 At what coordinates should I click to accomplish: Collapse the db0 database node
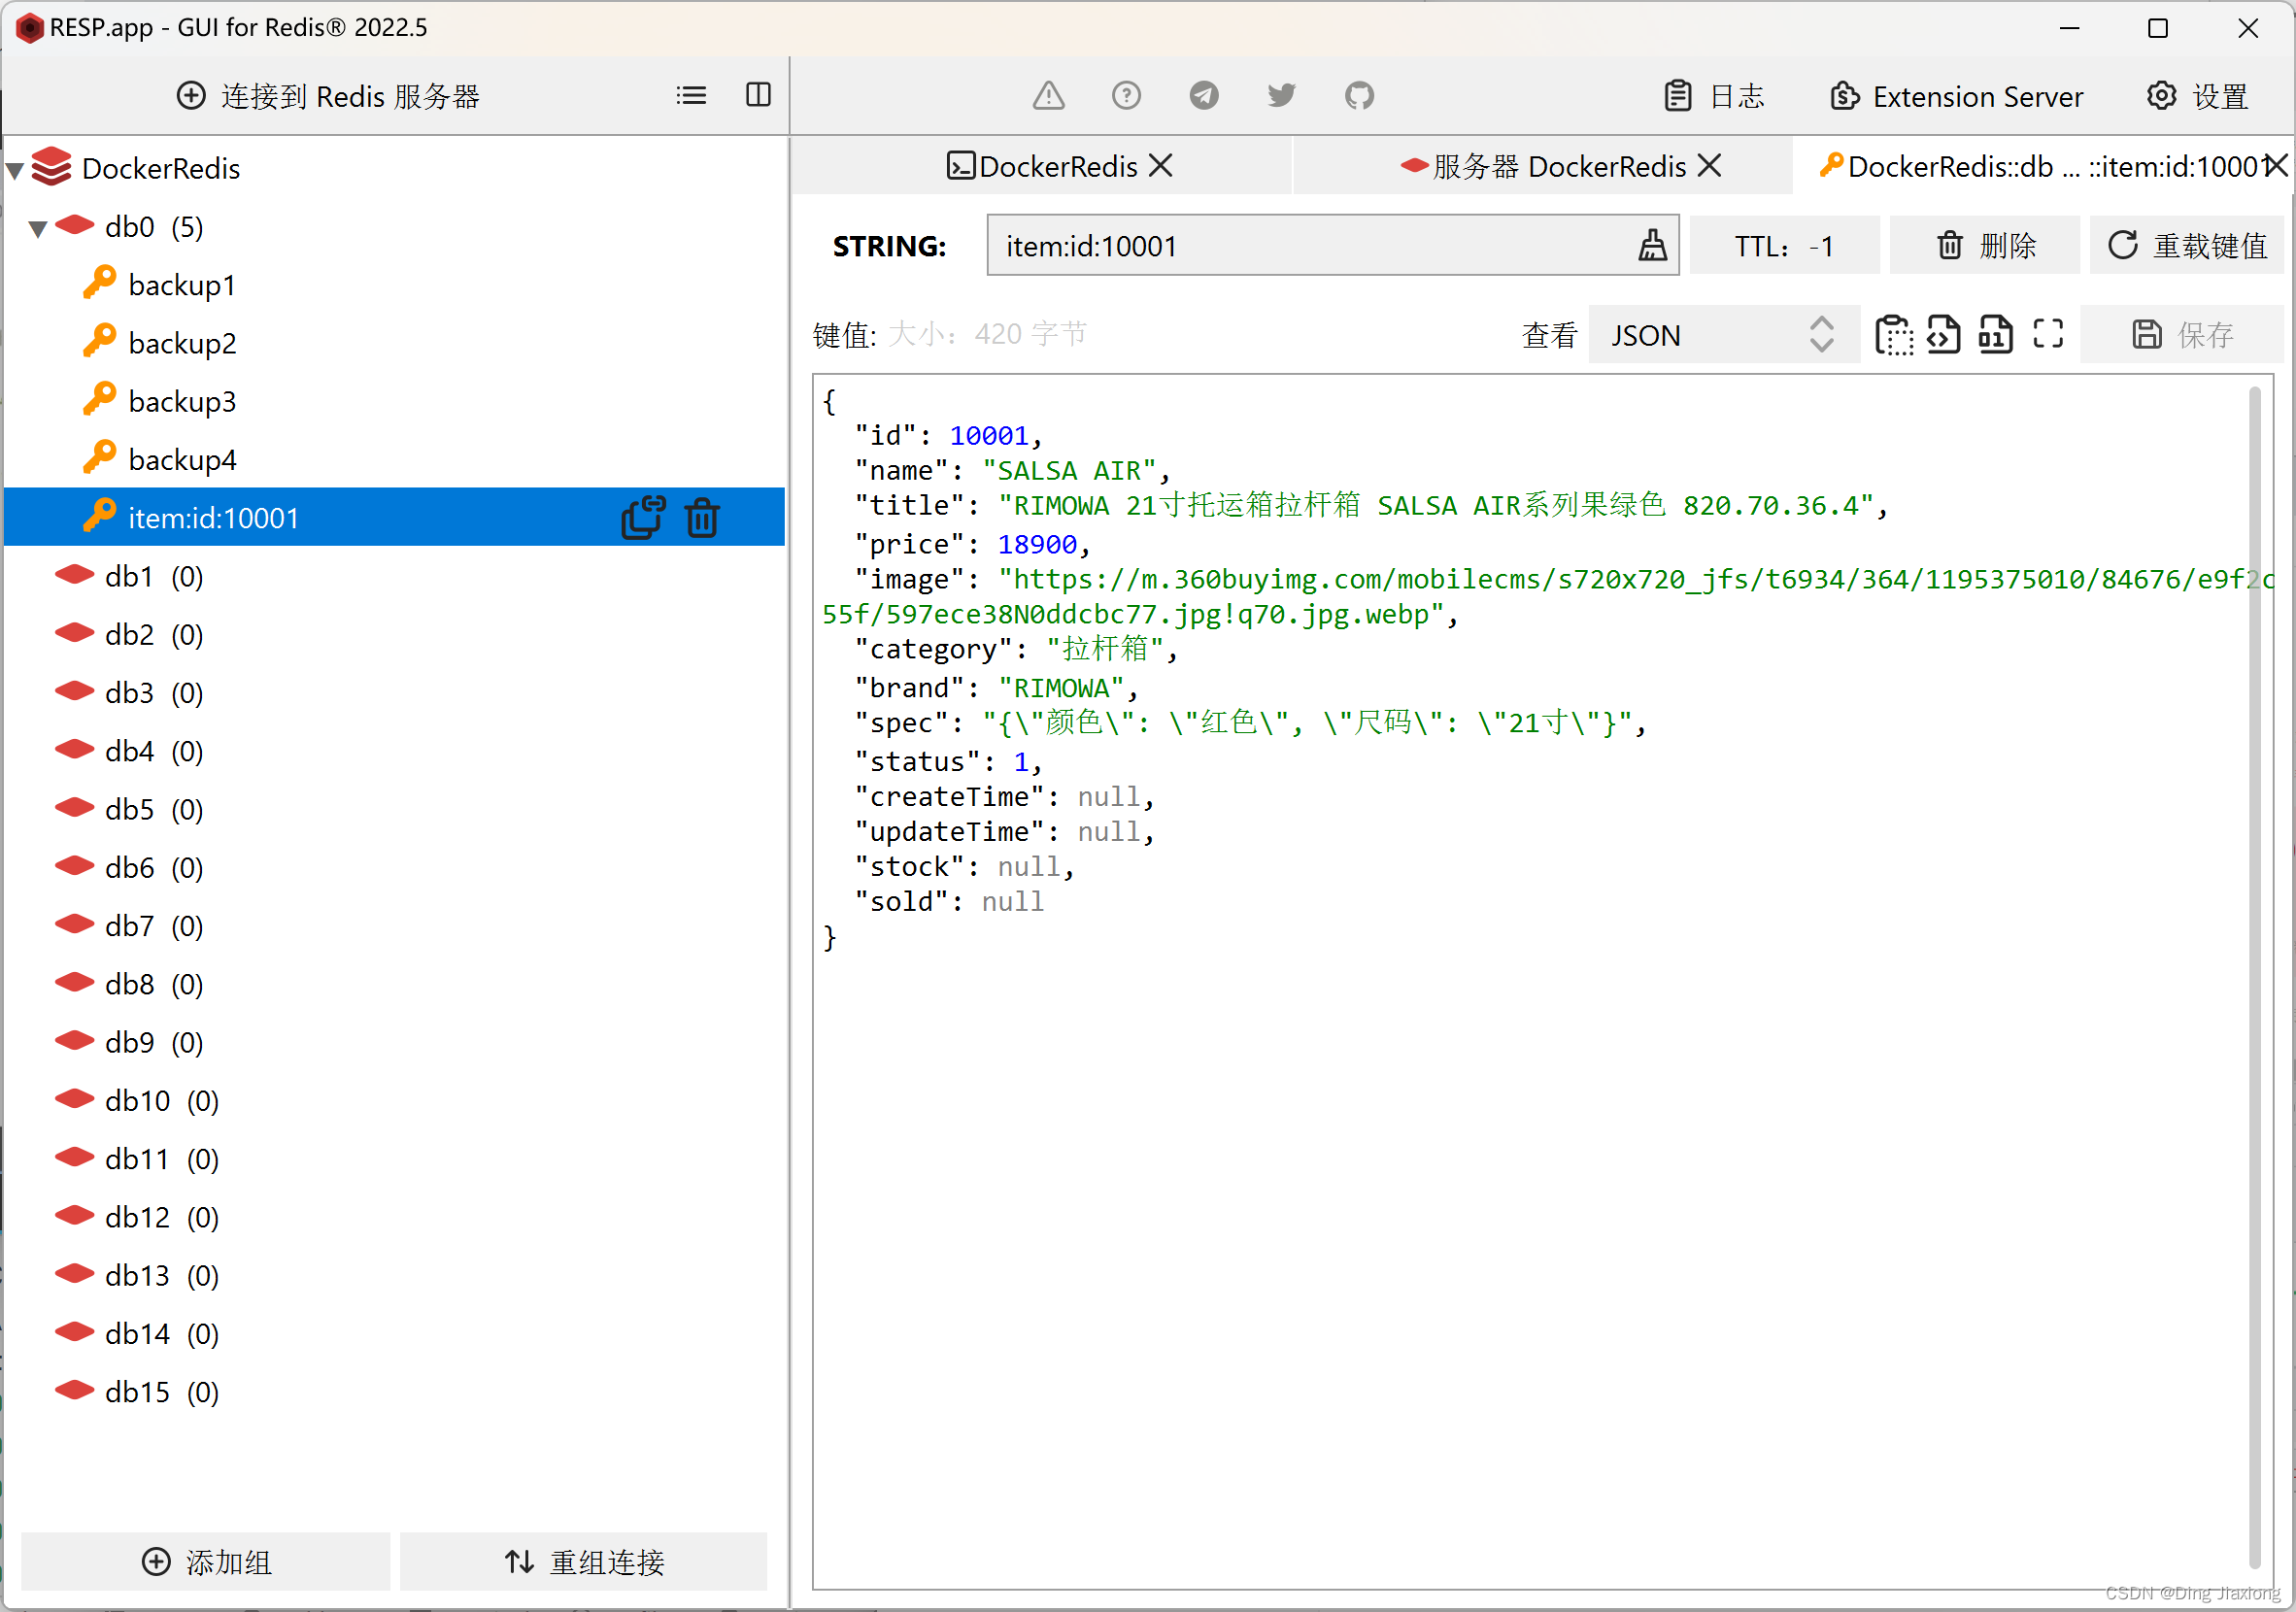coord(38,229)
